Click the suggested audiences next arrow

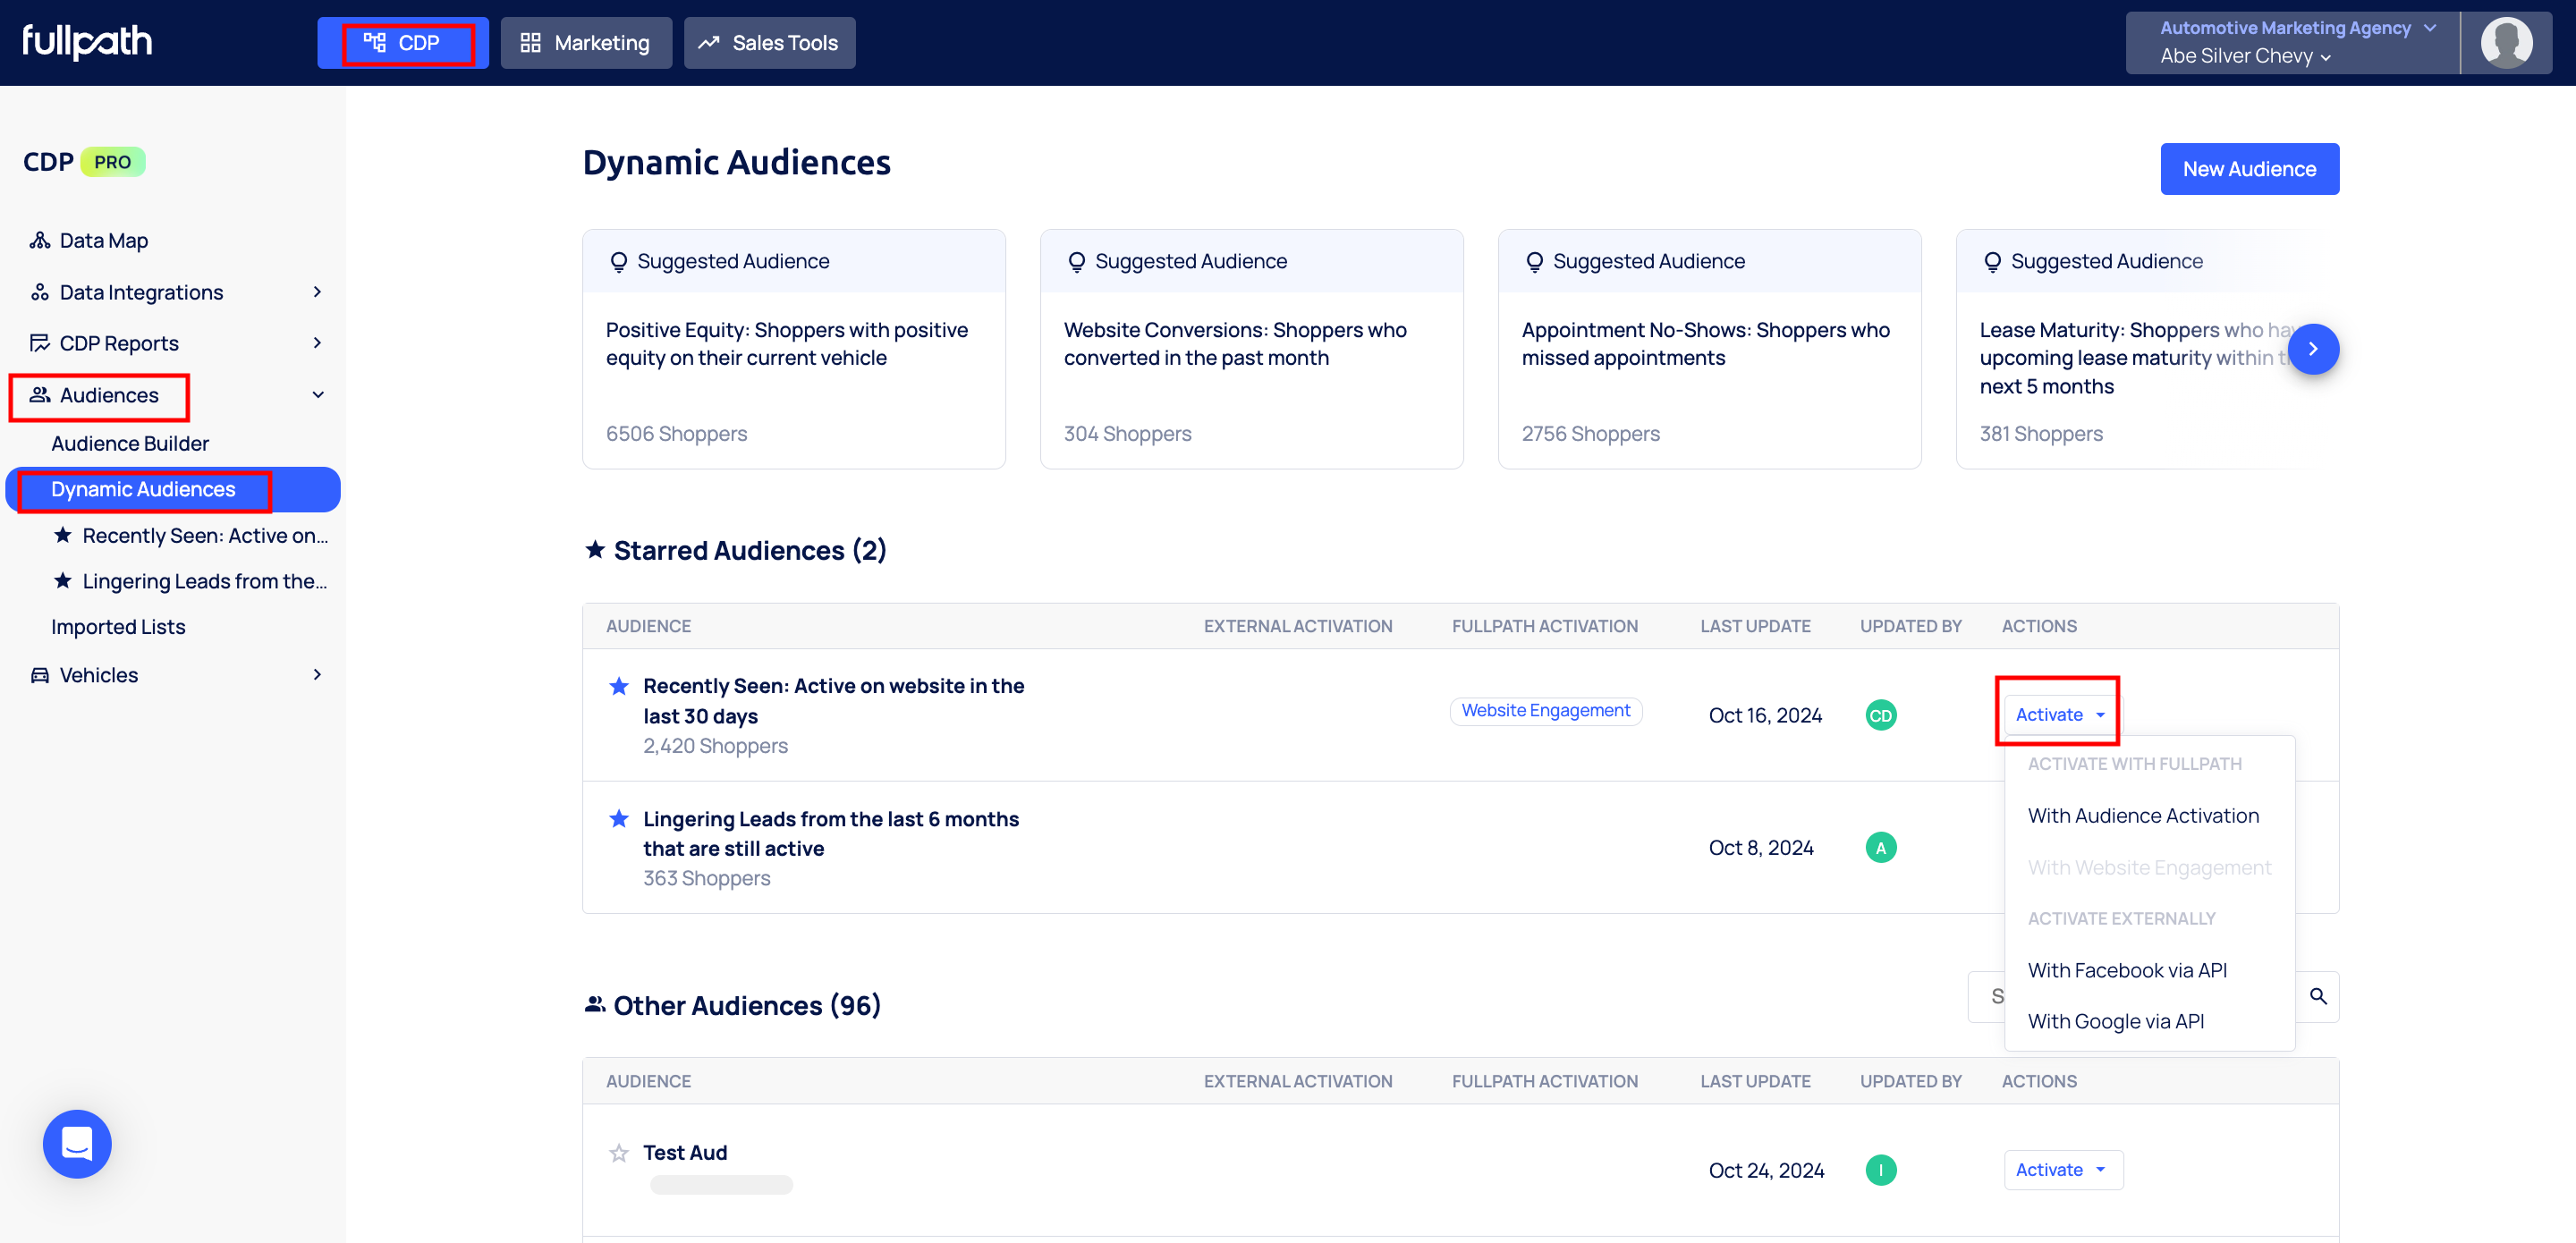coord(2312,349)
